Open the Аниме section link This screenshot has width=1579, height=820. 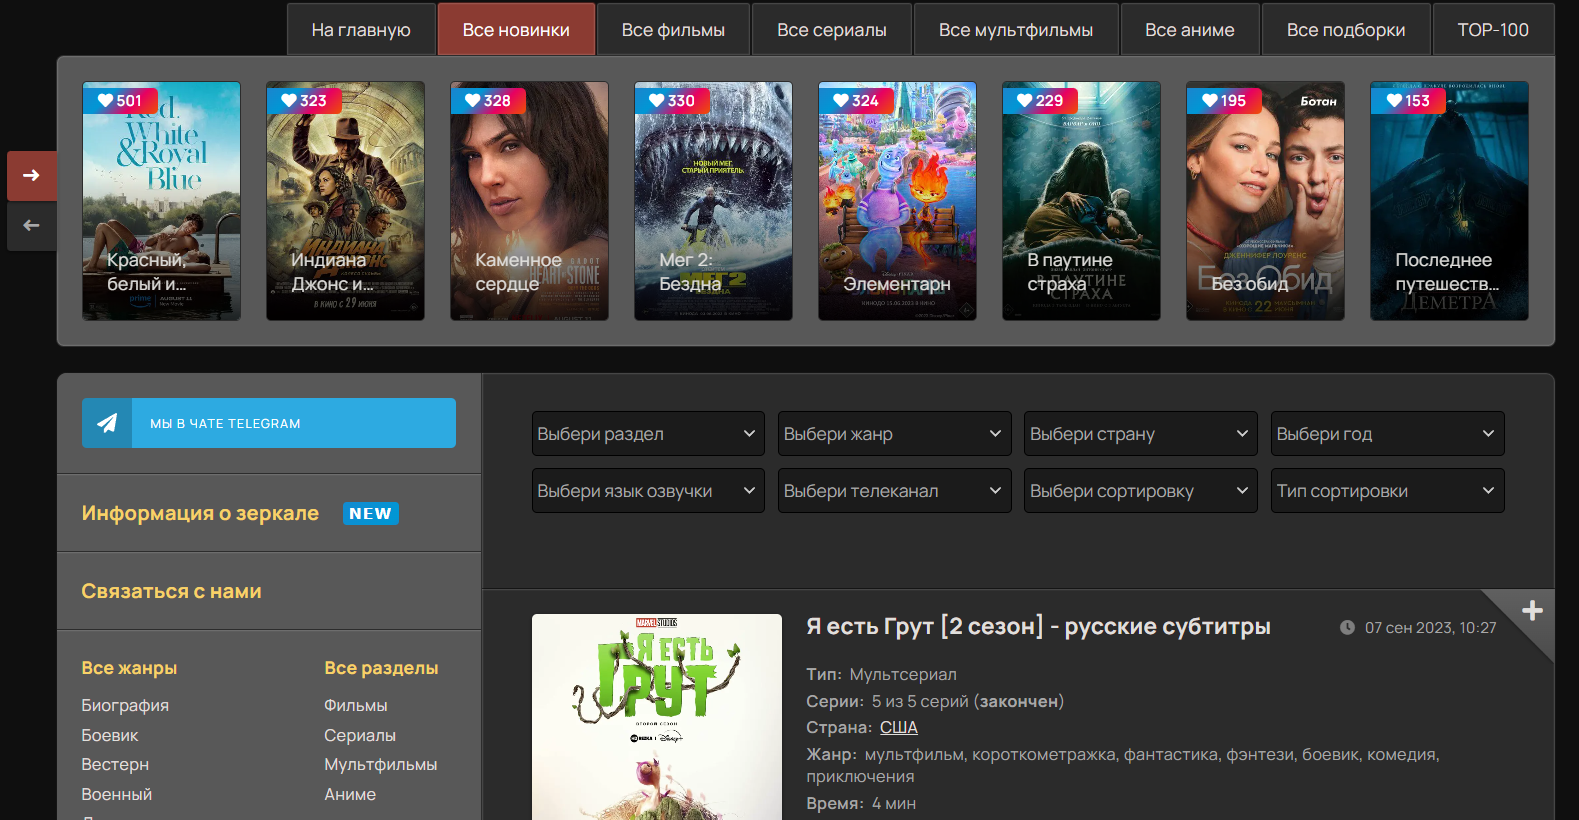[350, 794]
